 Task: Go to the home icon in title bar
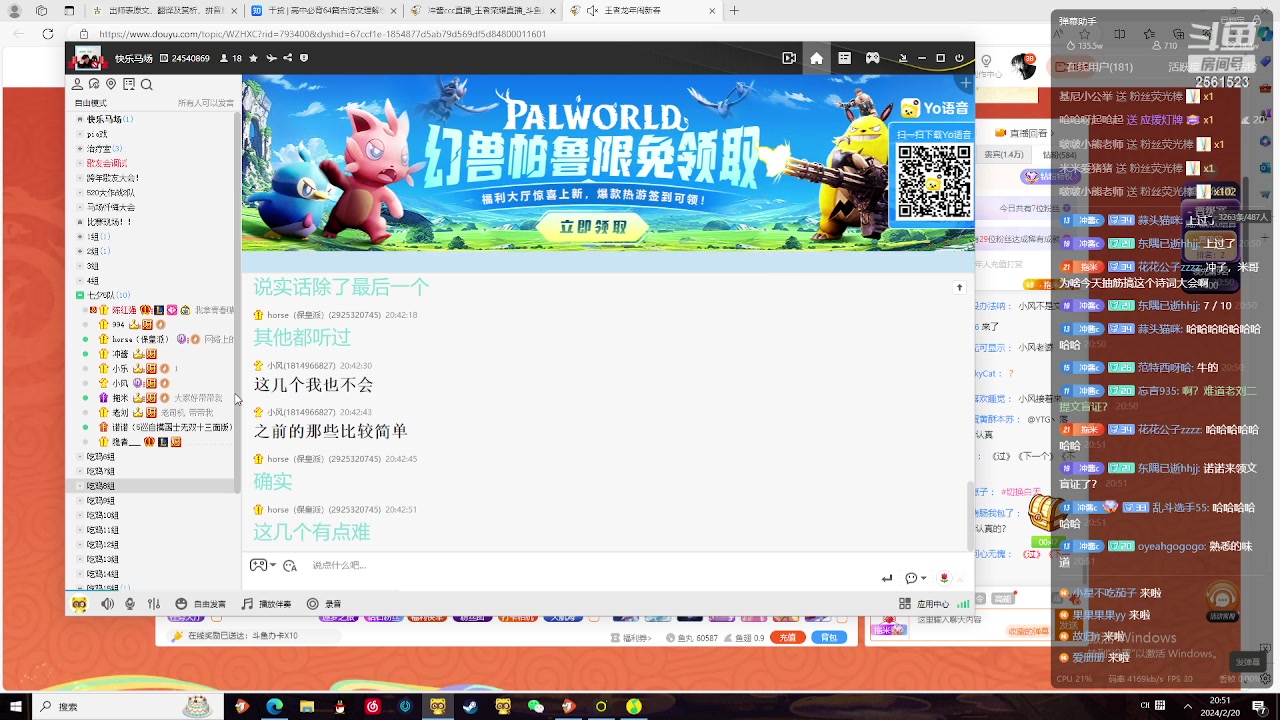[817, 58]
